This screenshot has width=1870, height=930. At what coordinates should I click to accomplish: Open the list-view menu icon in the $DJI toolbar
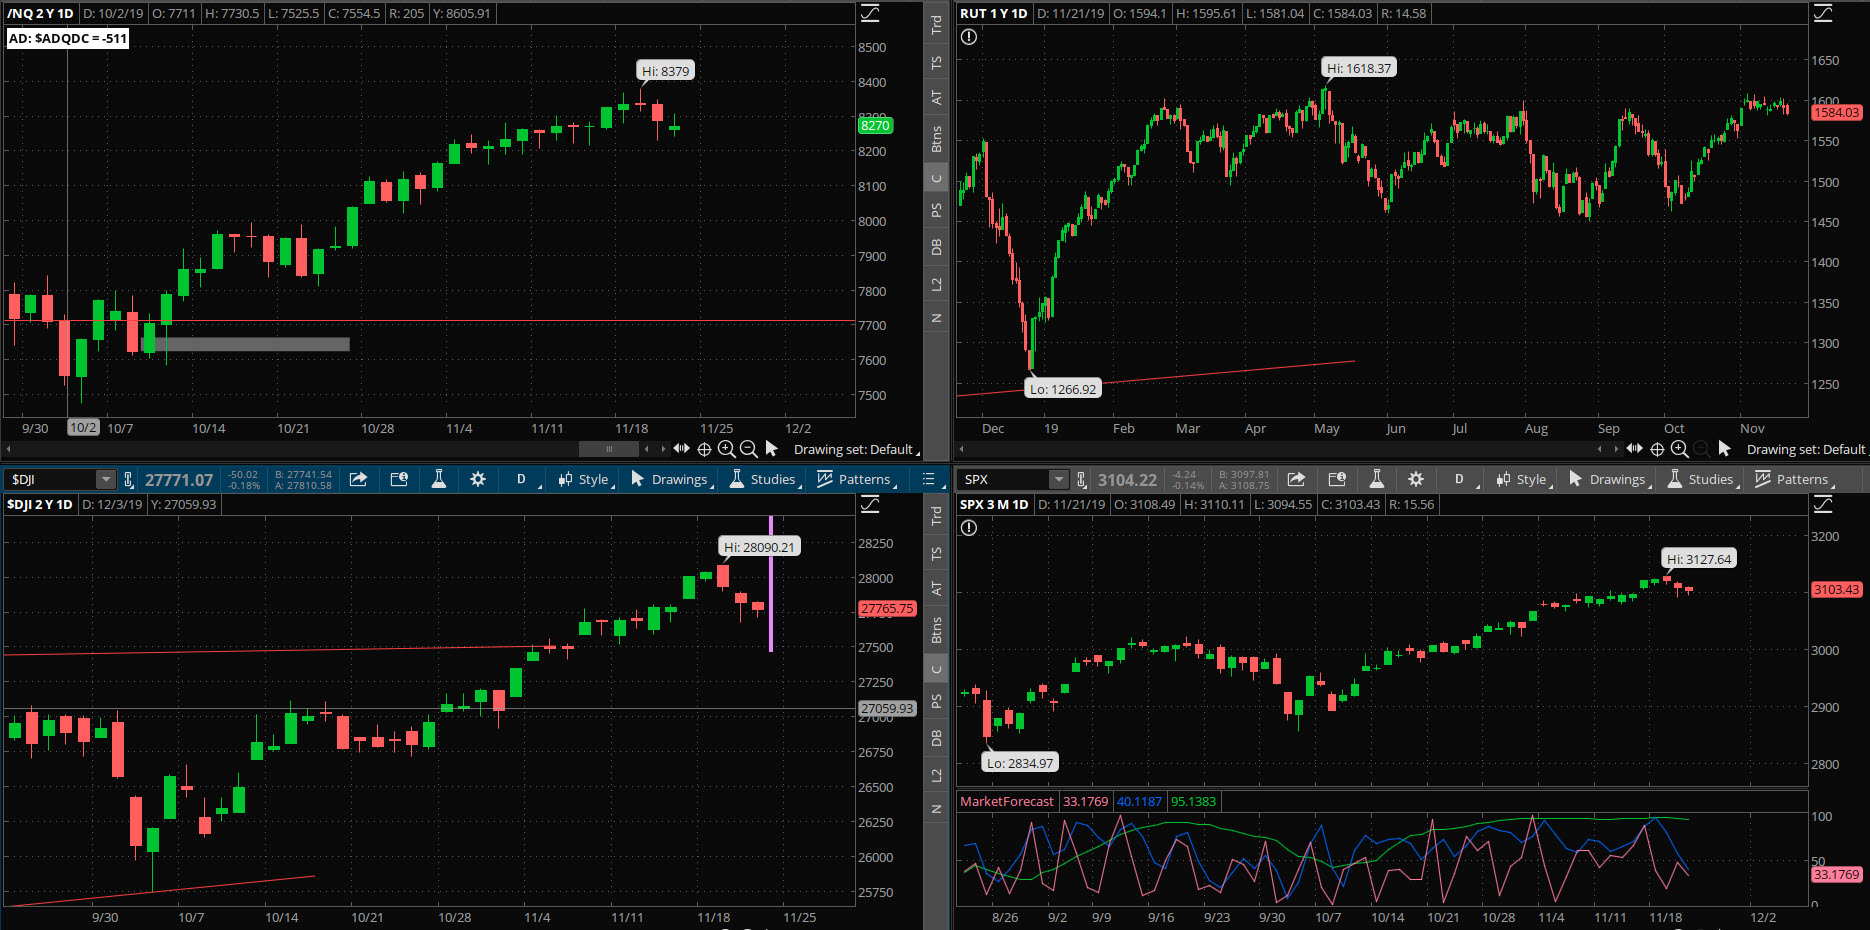tap(928, 479)
